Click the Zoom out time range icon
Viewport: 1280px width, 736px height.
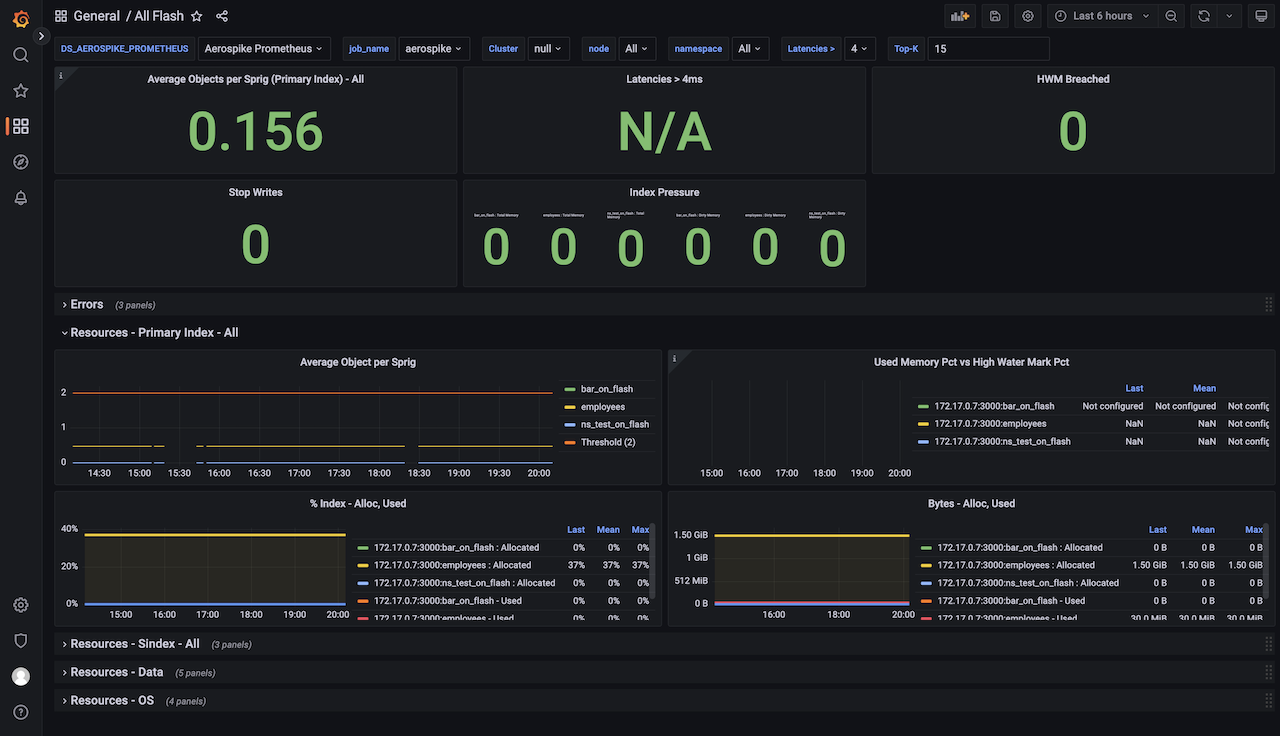click(1171, 16)
